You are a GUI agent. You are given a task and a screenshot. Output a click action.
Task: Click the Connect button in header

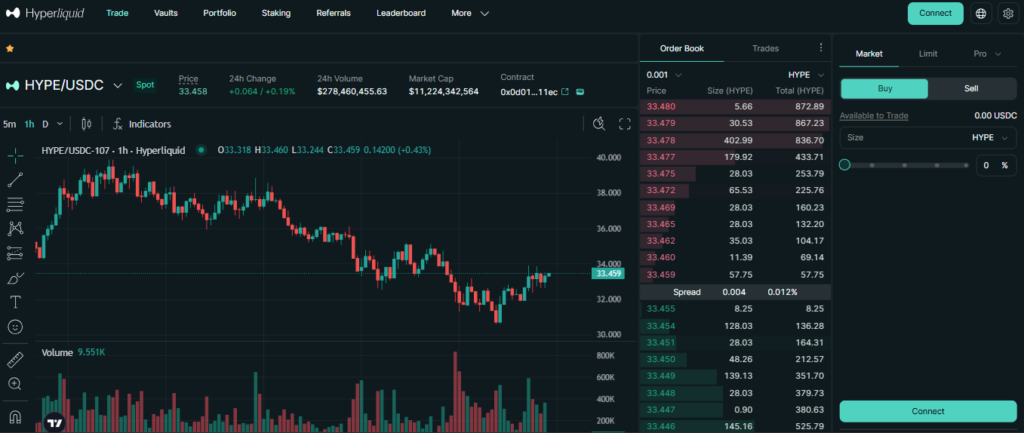[935, 14]
